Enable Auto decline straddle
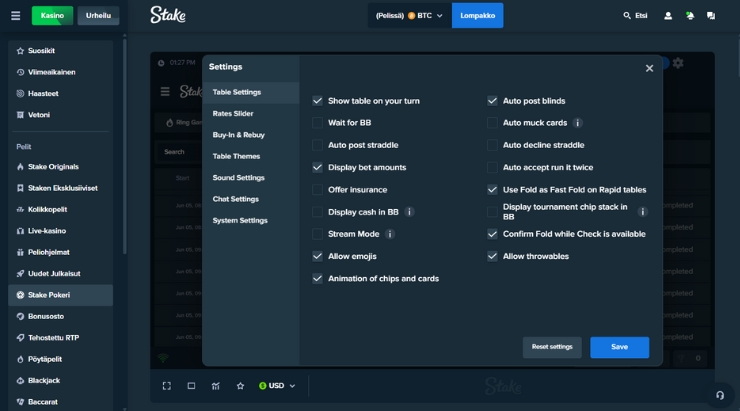This screenshot has width=740, height=411. tap(492, 145)
